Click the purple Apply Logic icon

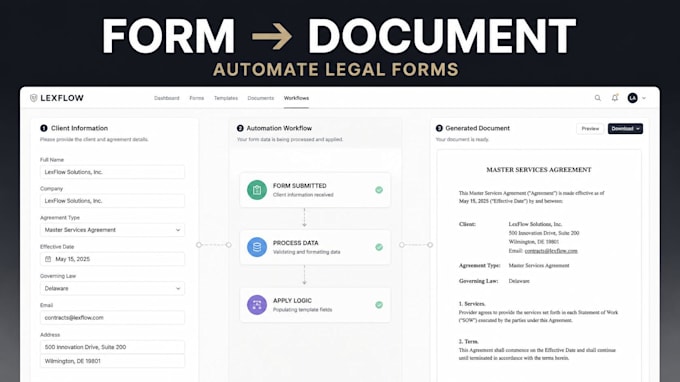point(257,305)
